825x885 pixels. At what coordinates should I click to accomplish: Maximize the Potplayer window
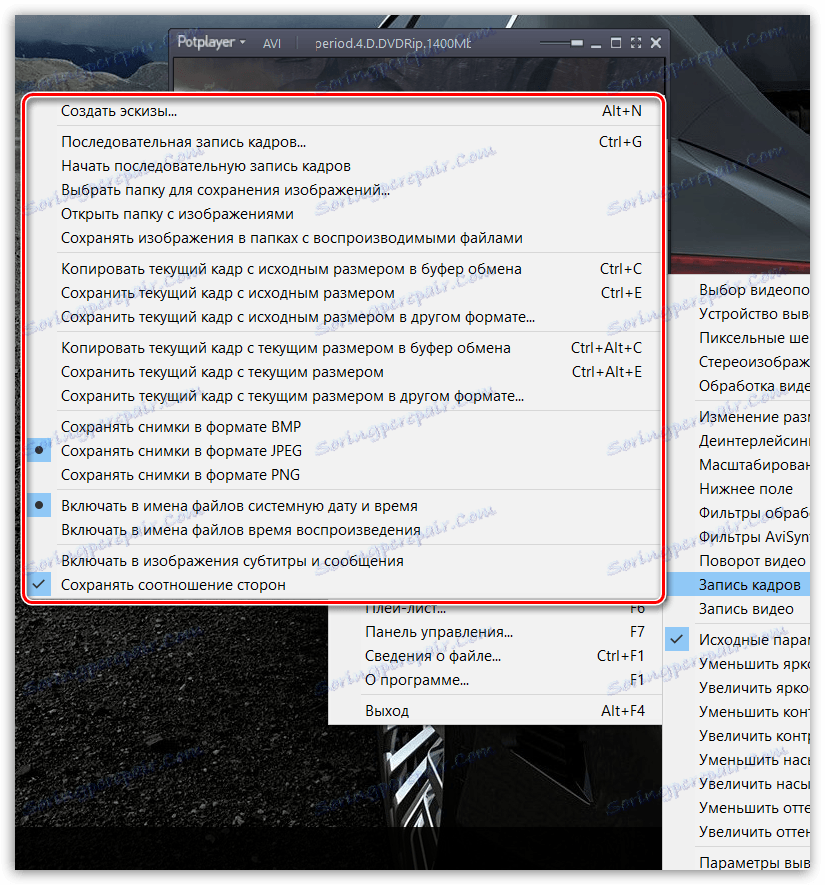[616, 43]
